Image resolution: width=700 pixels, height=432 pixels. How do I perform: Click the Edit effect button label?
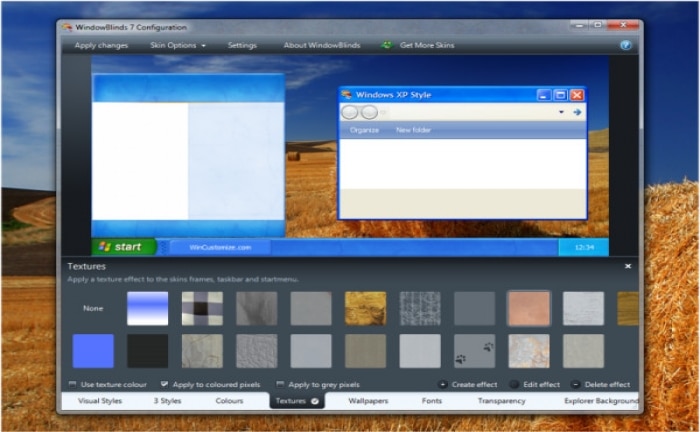pyautogui.click(x=541, y=384)
